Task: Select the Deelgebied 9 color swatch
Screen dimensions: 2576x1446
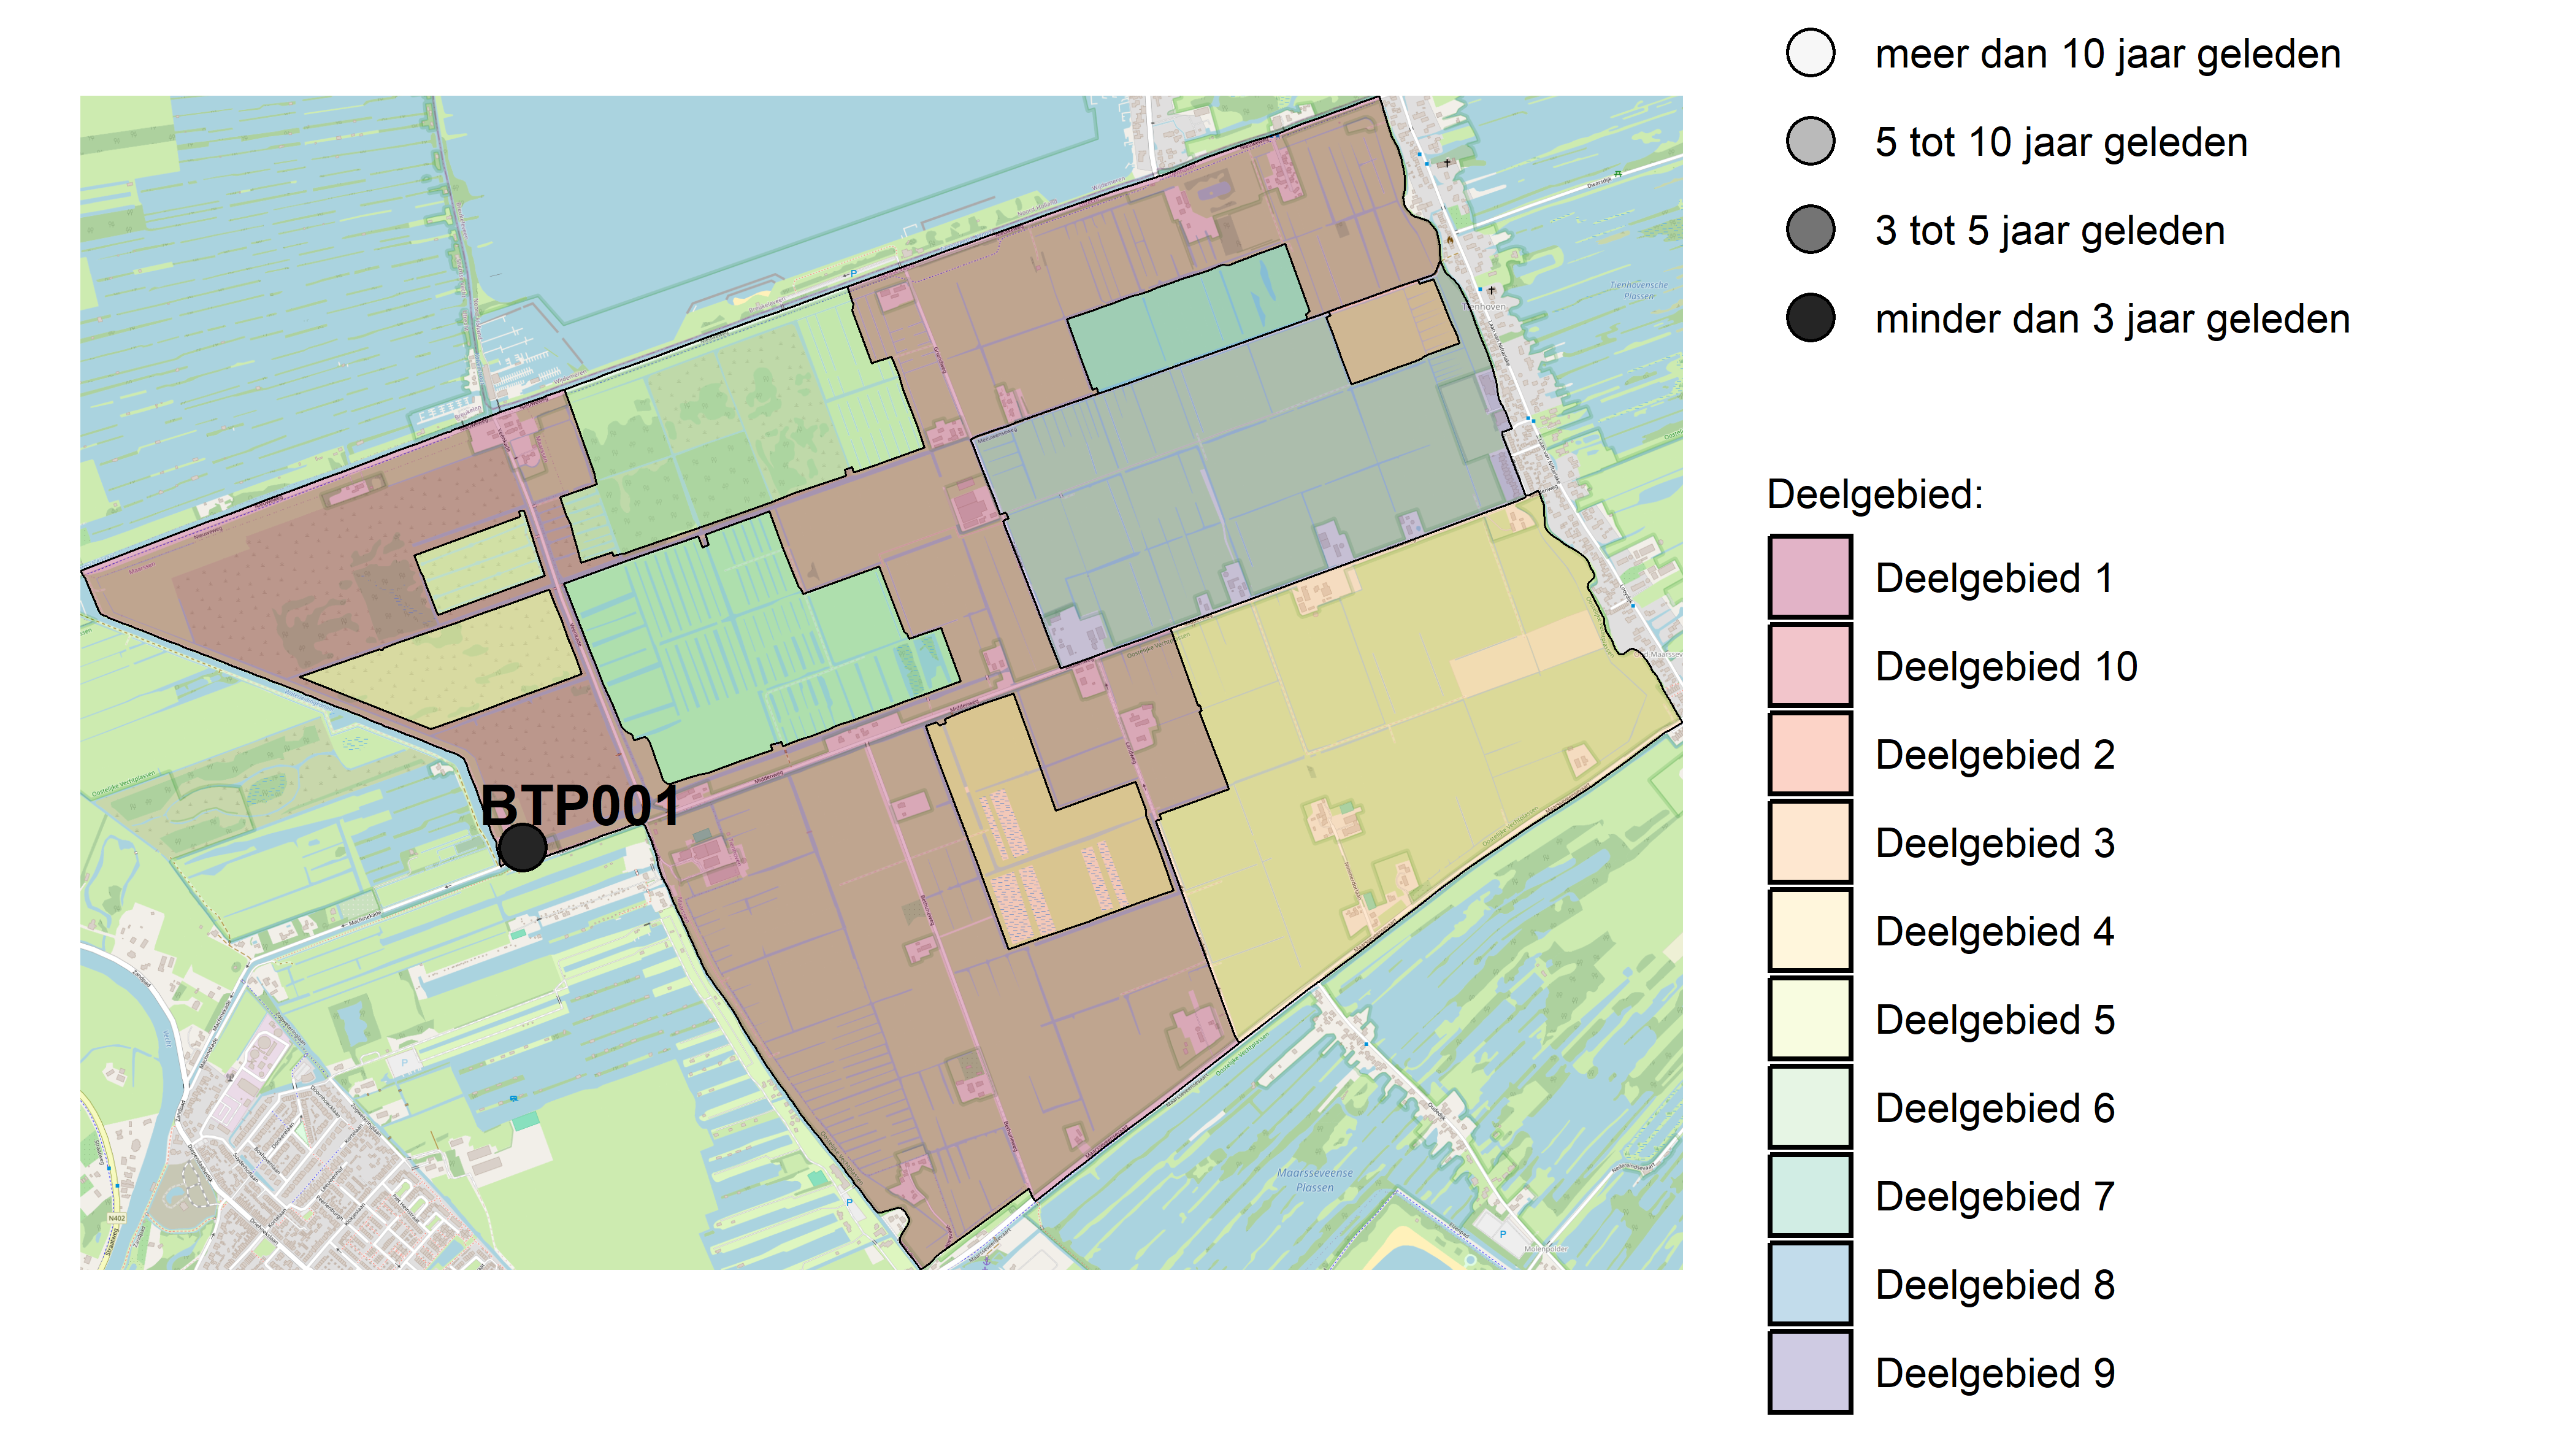Action: pos(1810,1372)
